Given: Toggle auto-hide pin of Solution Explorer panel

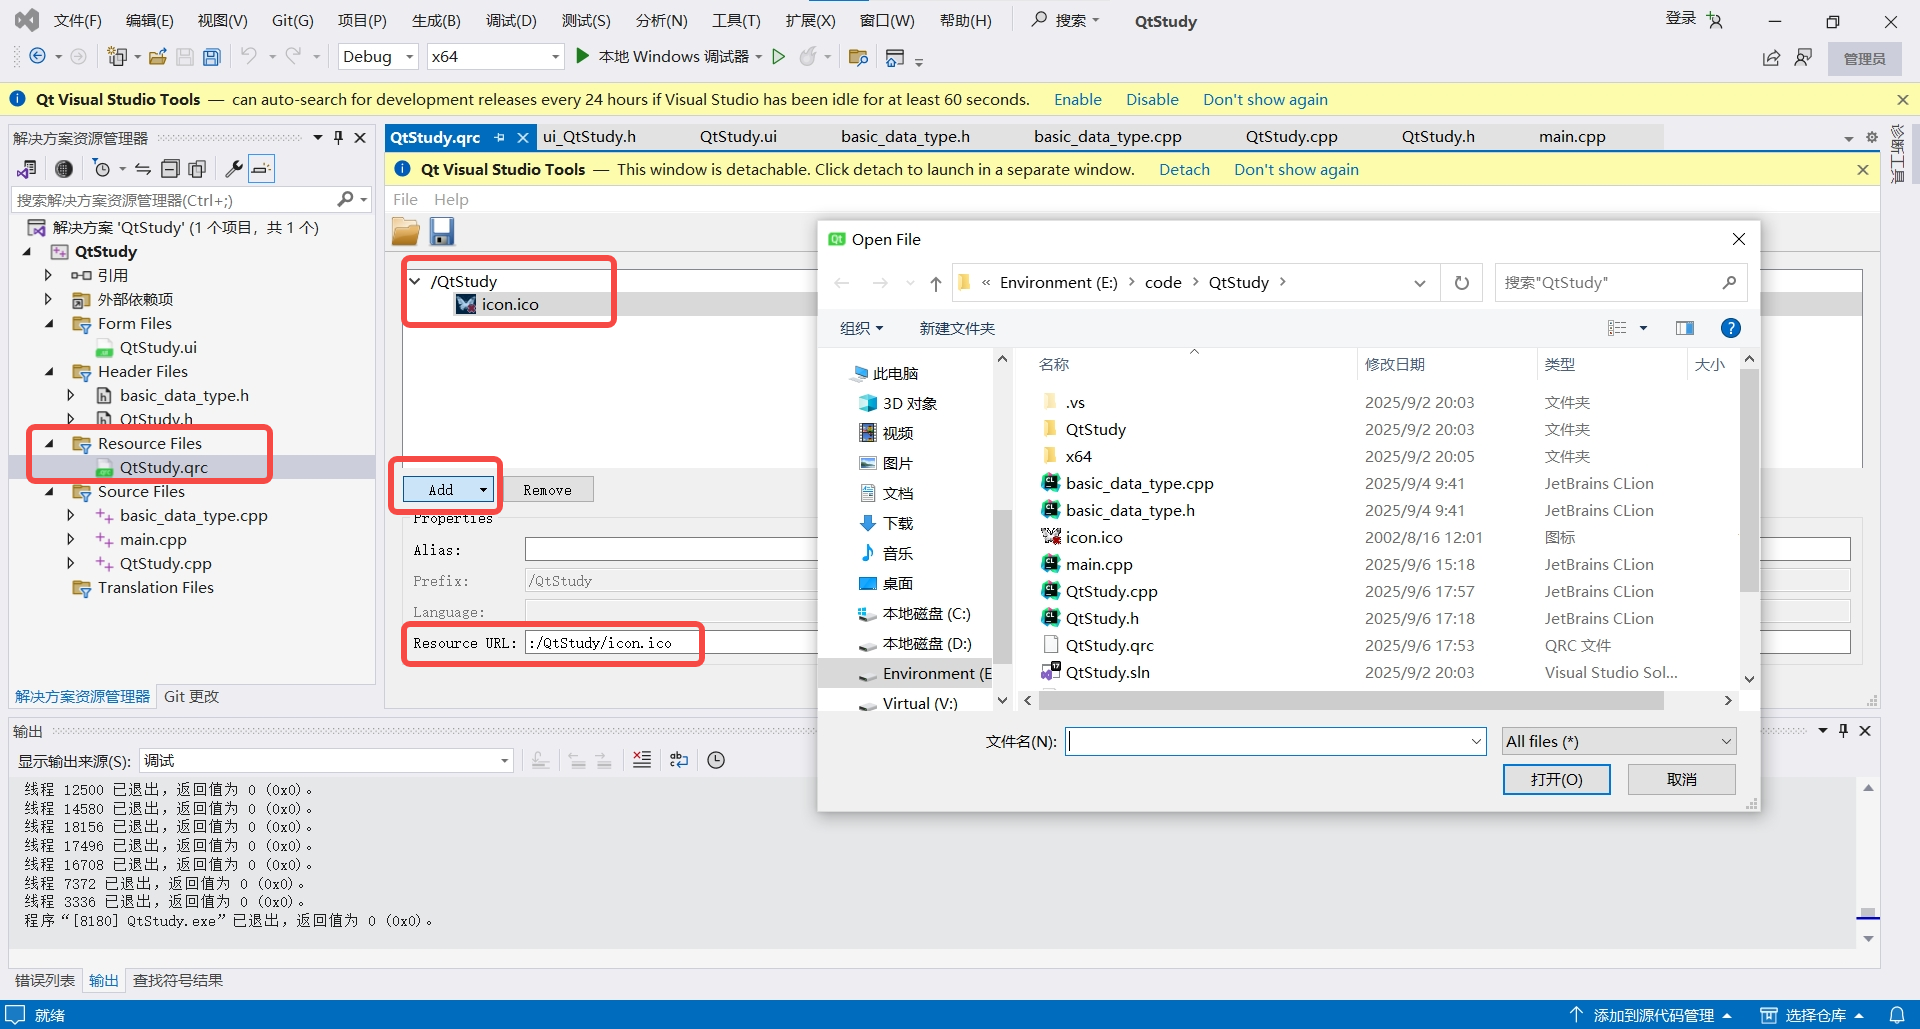Looking at the screenshot, I should click(338, 137).
